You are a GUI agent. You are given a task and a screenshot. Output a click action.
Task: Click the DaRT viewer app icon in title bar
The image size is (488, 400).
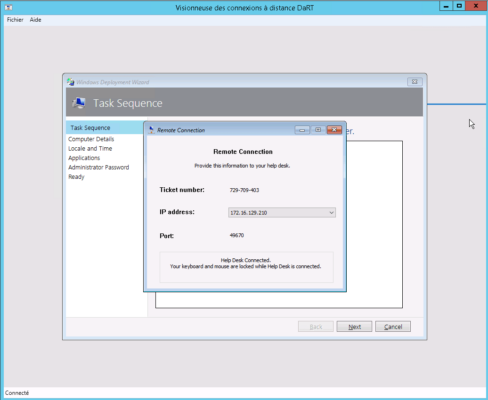point(9,7)
